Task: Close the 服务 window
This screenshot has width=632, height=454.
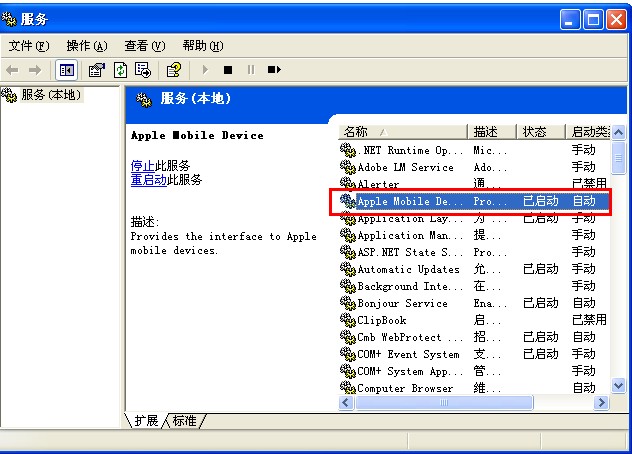Action: (617, 19)
